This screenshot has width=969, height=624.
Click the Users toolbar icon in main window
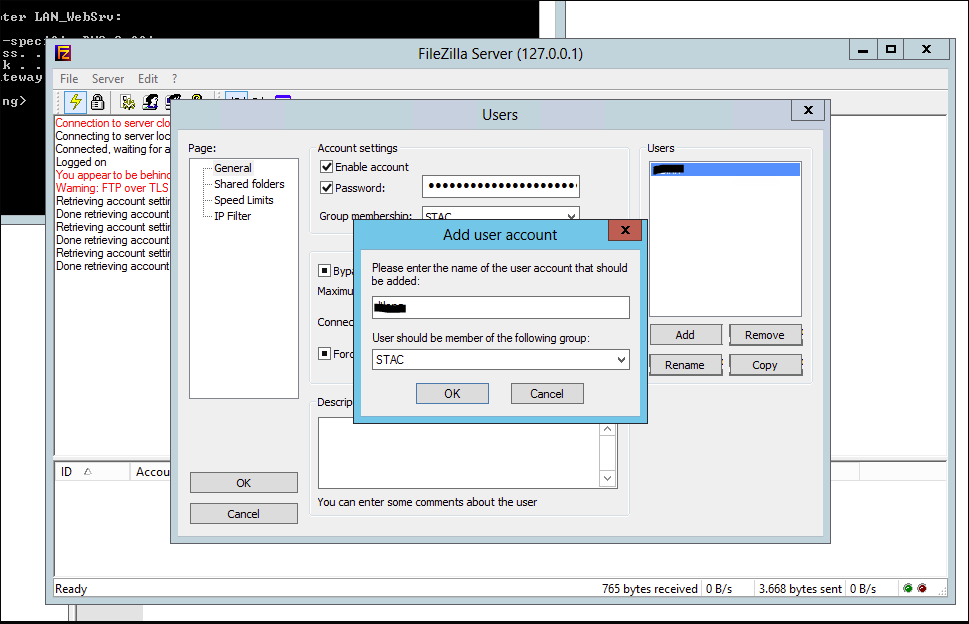(150, 102)
